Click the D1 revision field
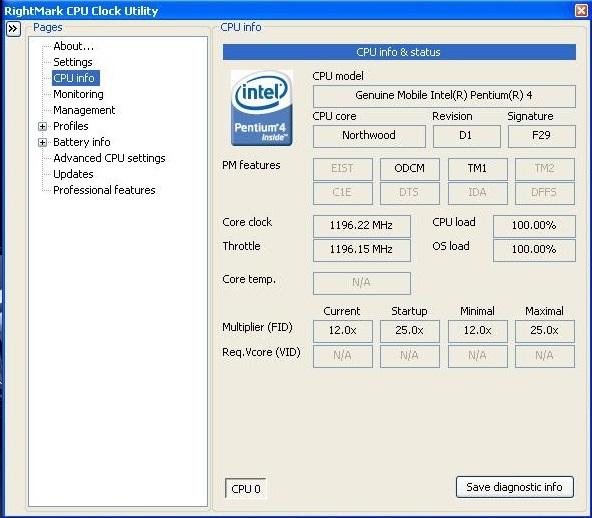The image size is (592, 518). (x=467, y=136)
